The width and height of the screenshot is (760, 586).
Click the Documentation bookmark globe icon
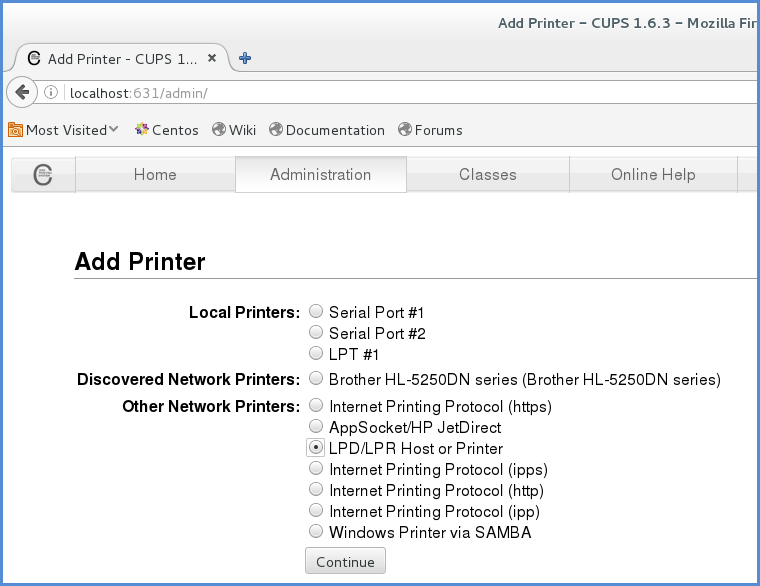tap(276, 129)
